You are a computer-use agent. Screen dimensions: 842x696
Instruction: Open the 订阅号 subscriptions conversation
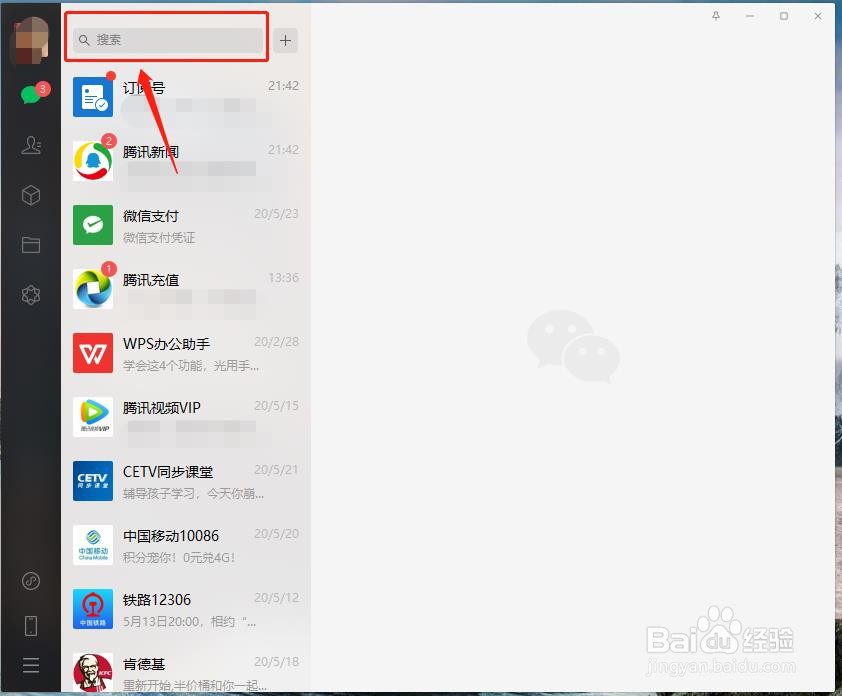pos(186,97)
